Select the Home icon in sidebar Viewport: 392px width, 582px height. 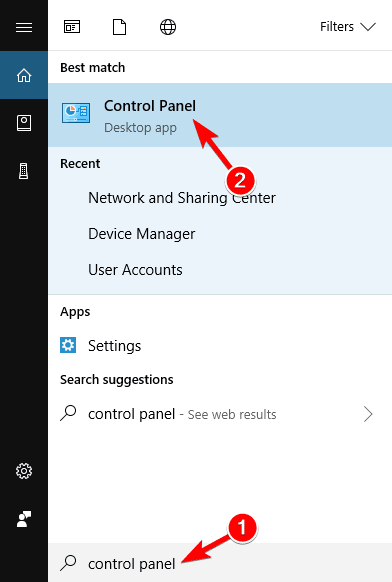(24, 75)
